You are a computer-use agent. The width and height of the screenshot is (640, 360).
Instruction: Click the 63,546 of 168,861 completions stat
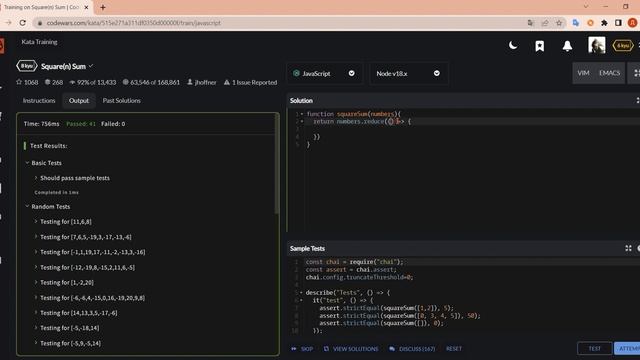tap(151, 82)
